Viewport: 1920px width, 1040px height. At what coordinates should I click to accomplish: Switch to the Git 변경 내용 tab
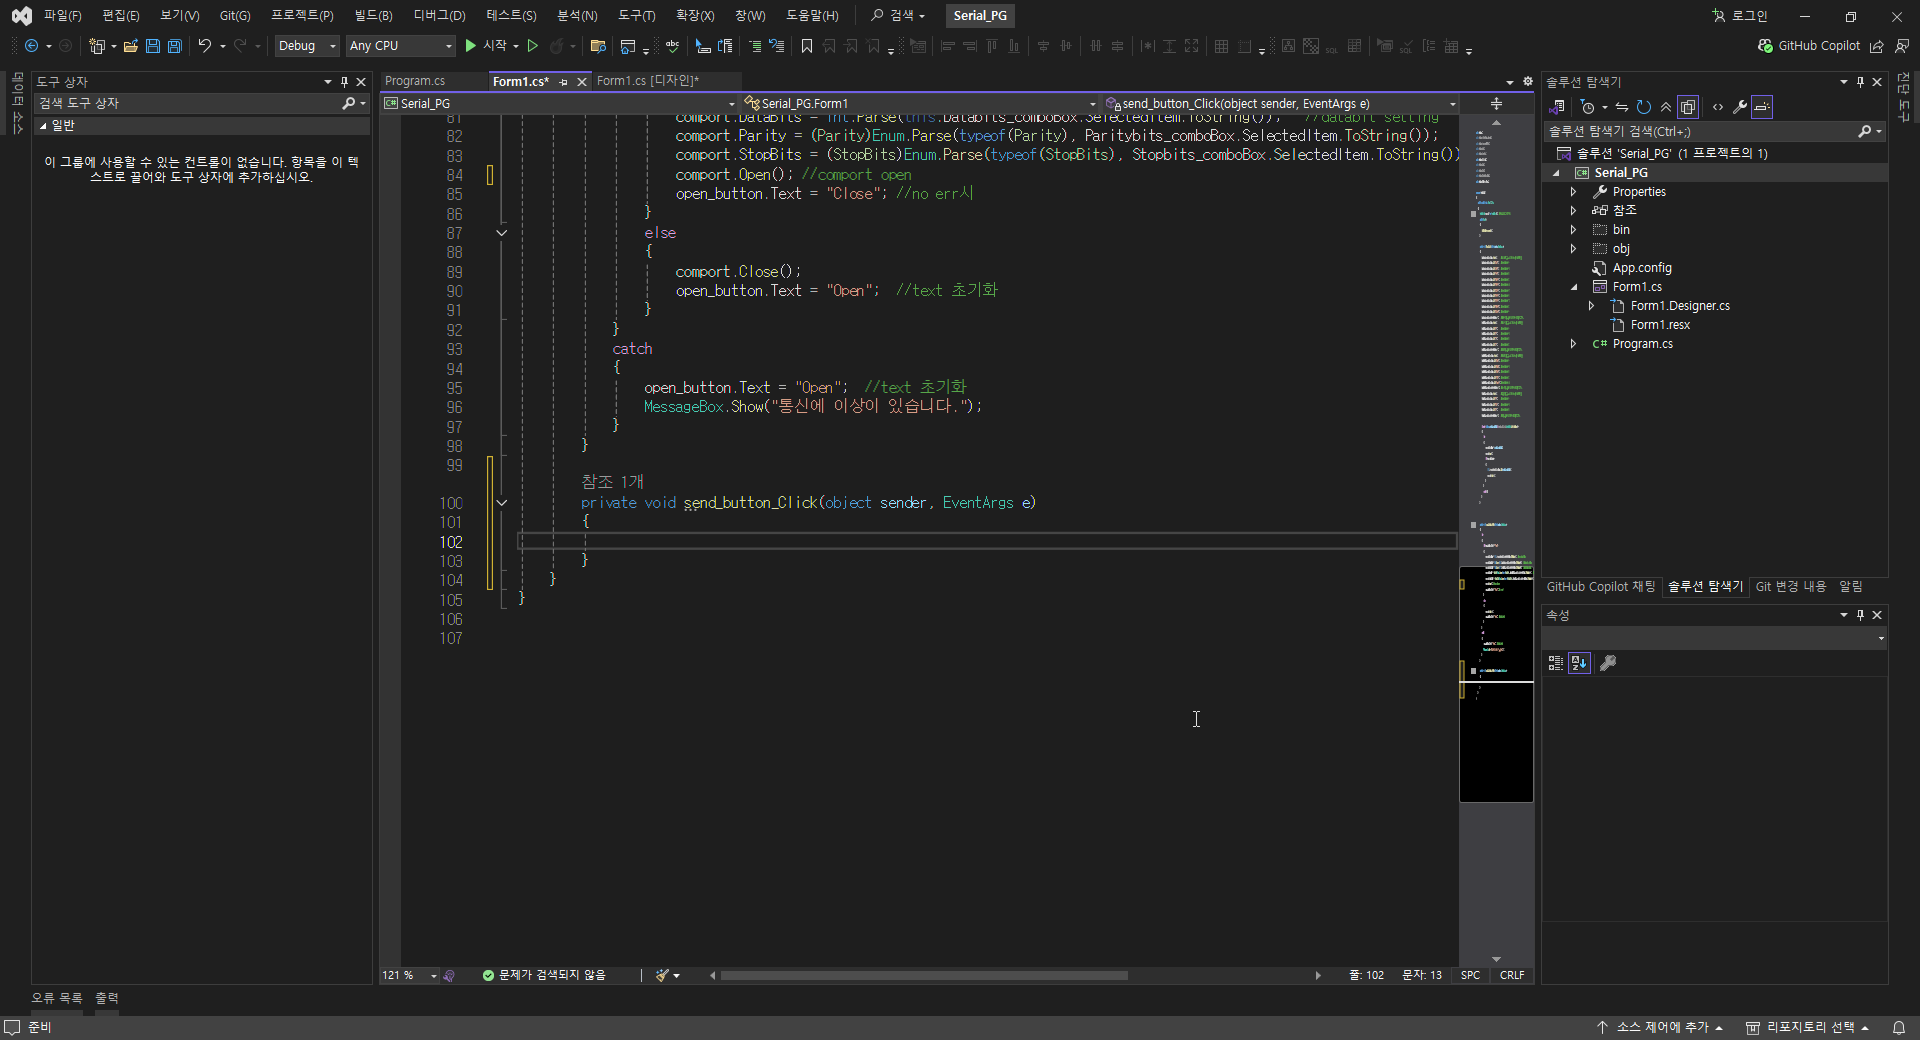[x=1790, y=587]
